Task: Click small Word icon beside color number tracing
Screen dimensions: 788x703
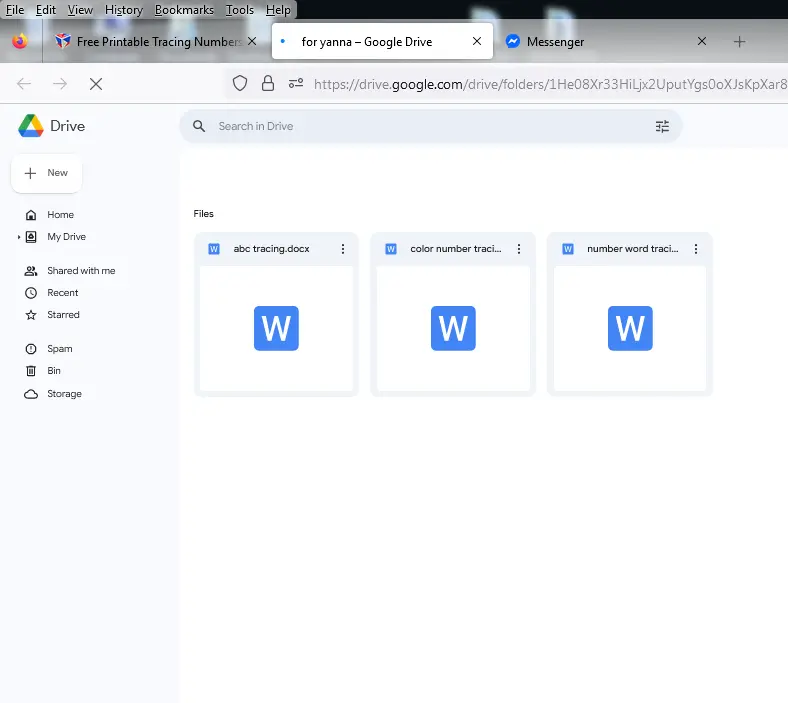Action: [x=391, y=249]
